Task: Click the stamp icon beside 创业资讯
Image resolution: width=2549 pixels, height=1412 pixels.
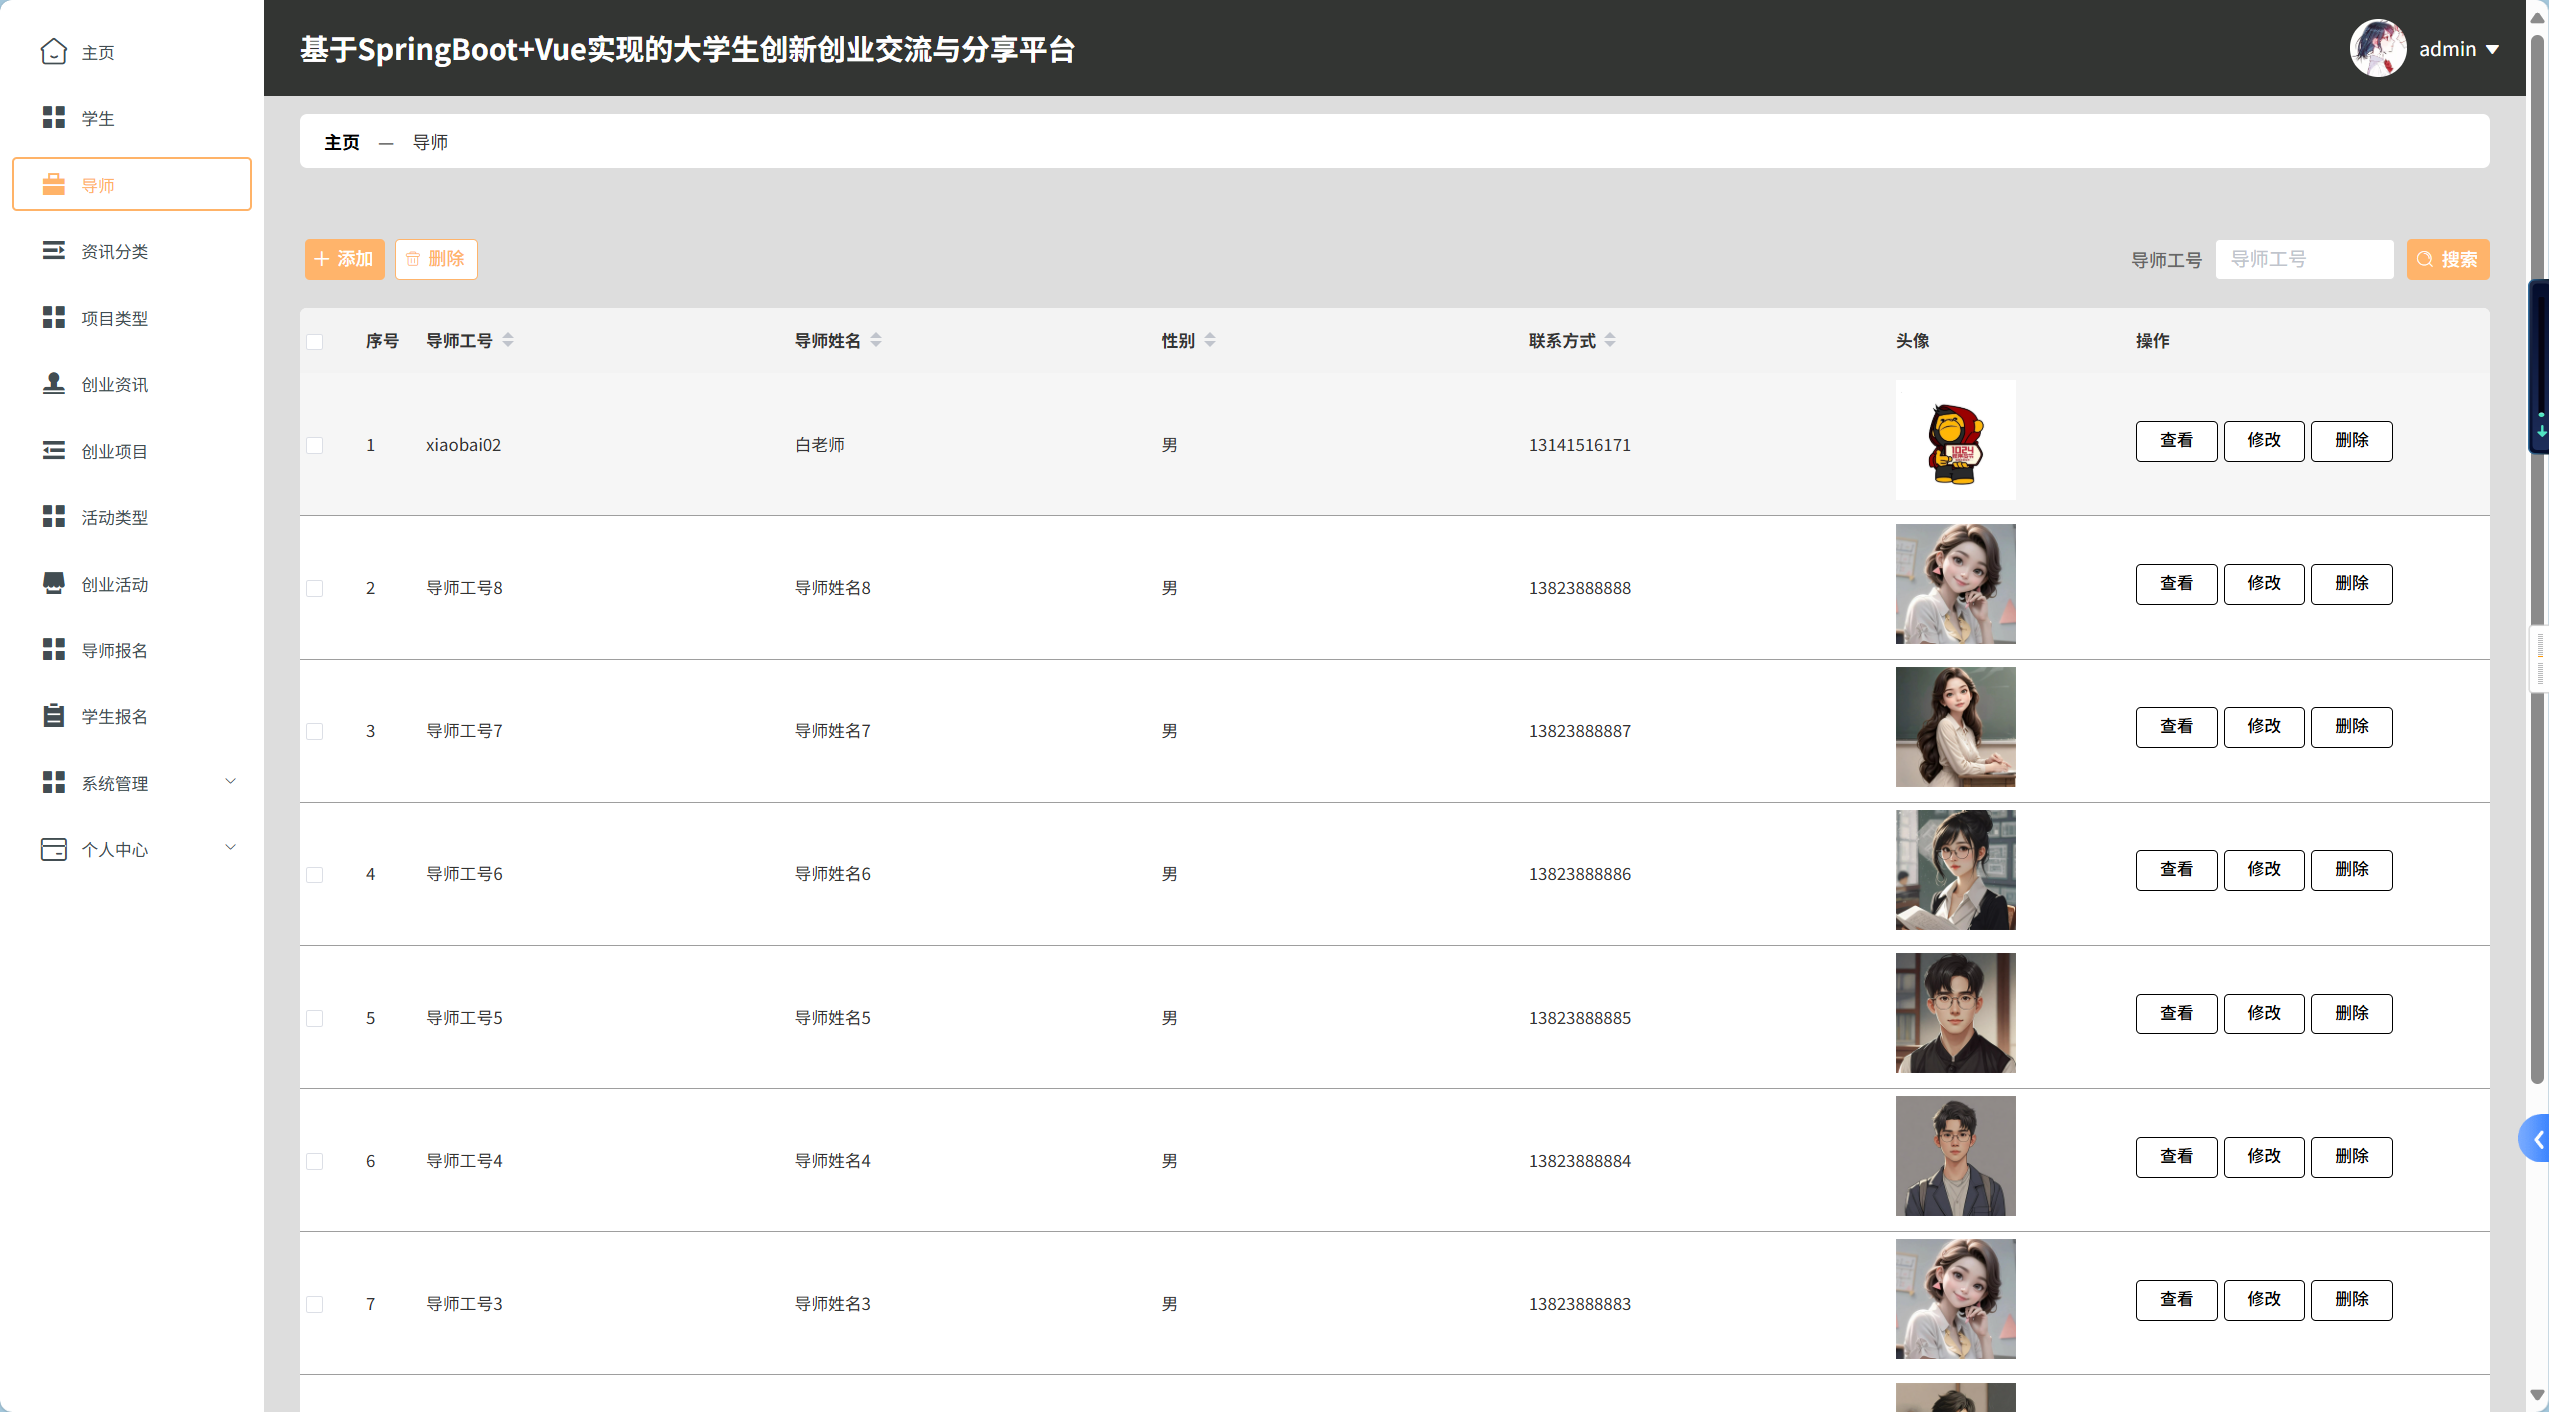Action: click(x=54, y=384)
